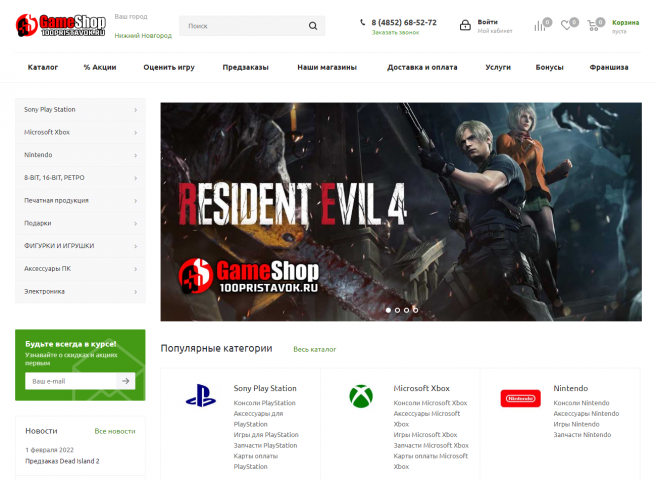This screenshot has width=657, height=480.
Task: Click the PlayStation logo in popular categories
Action: pyautogui.click(x=201, y=395)
